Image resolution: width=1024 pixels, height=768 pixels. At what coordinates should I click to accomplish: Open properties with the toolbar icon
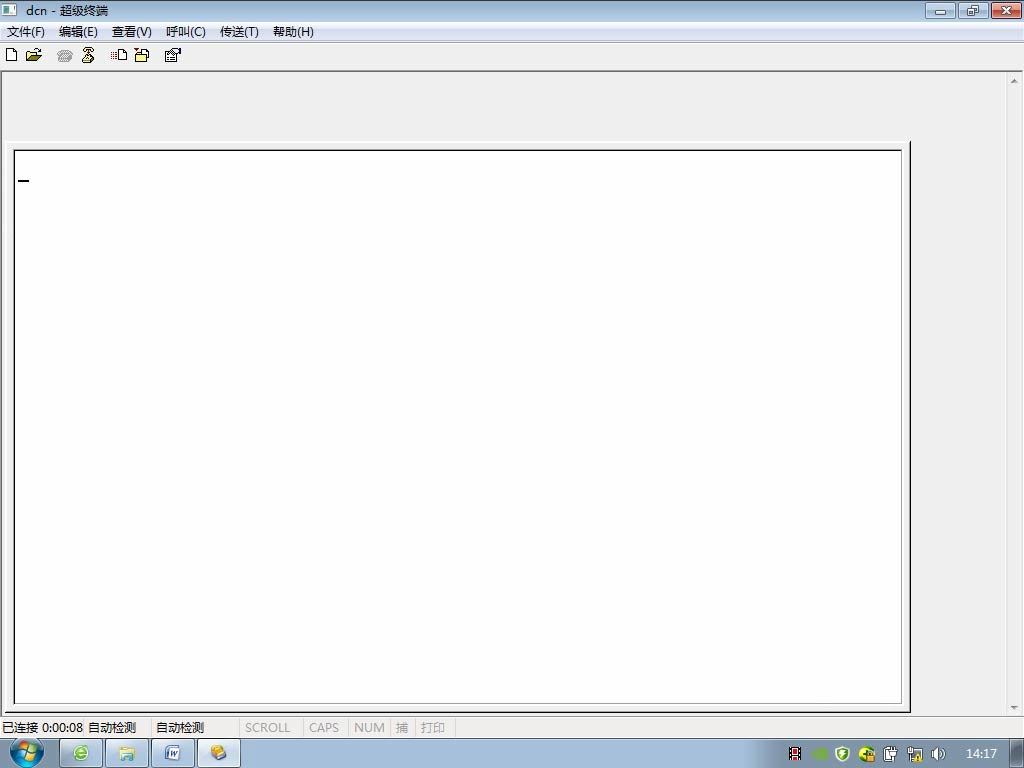pos(172,55)
